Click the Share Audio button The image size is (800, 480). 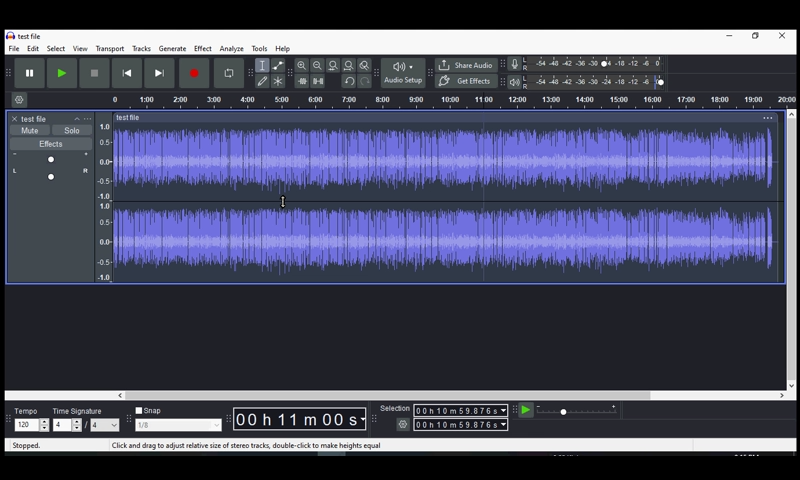466,65
